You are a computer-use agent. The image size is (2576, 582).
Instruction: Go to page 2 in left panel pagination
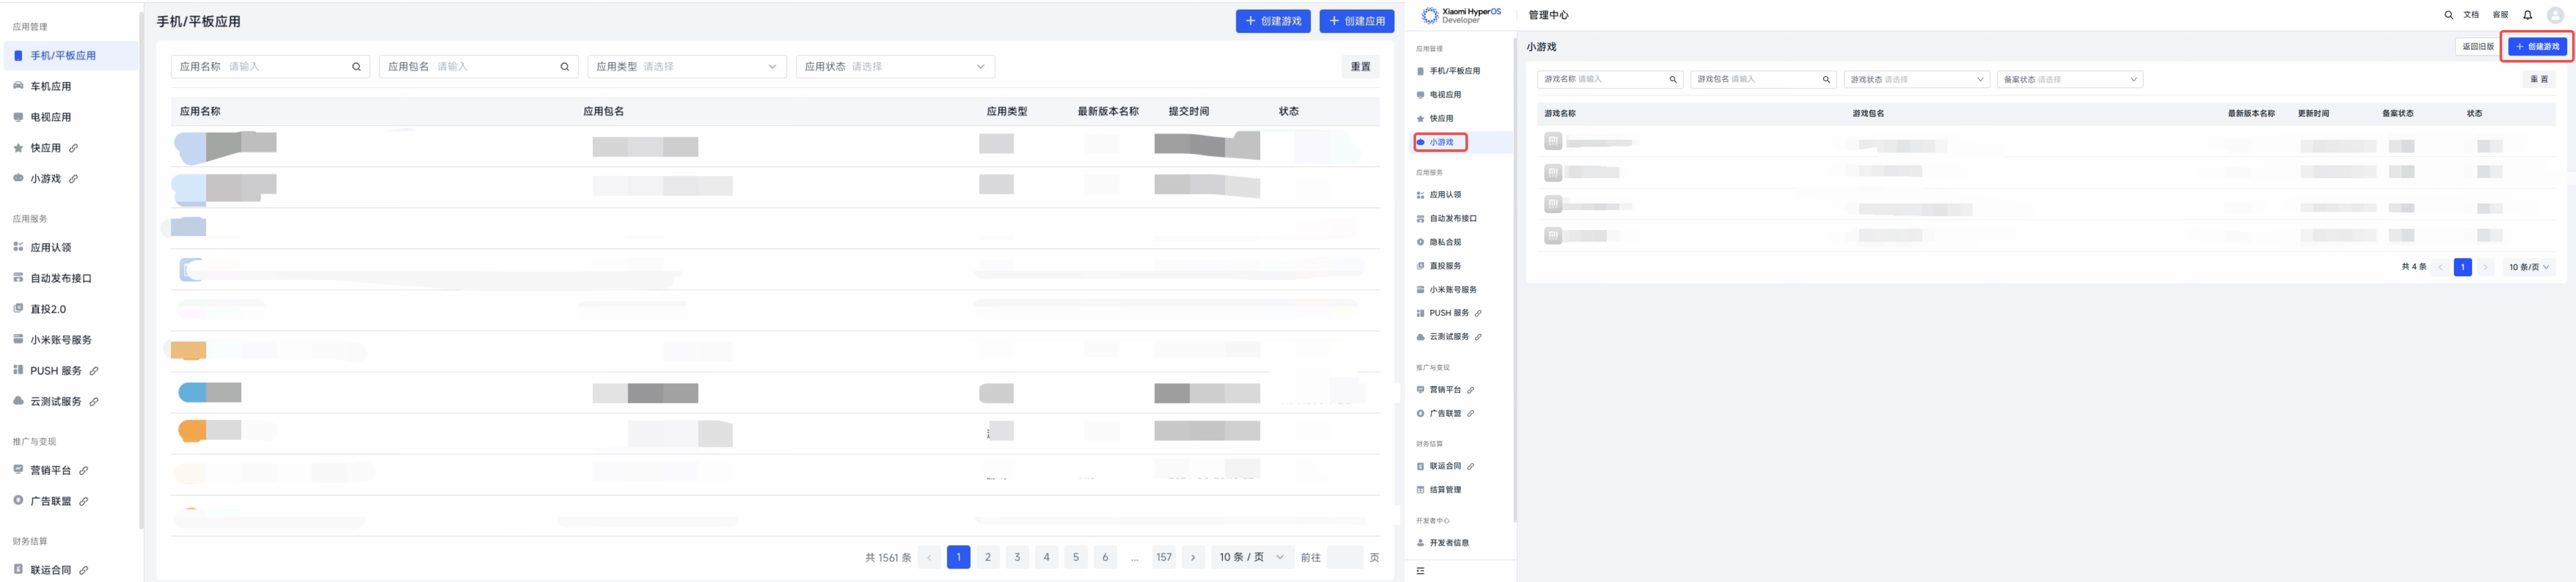point(988,558)
